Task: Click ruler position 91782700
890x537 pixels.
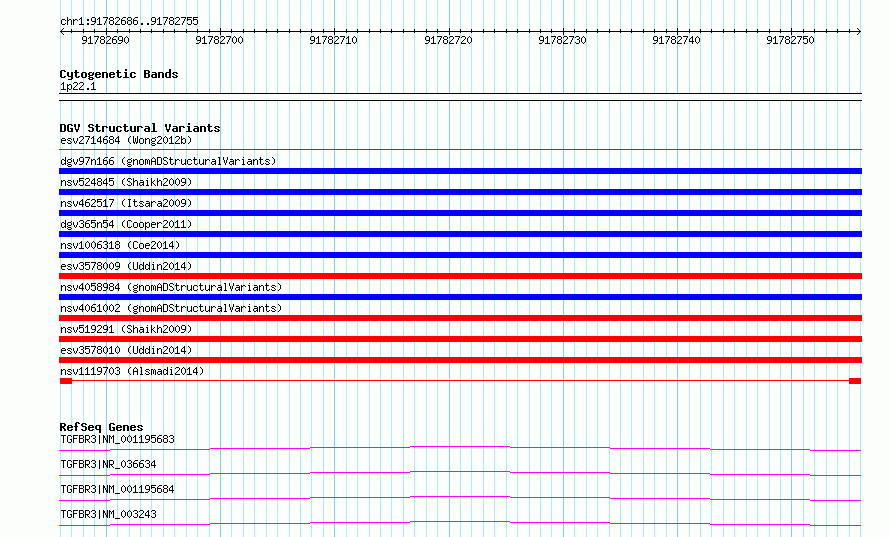Action: tap(219, 40)
